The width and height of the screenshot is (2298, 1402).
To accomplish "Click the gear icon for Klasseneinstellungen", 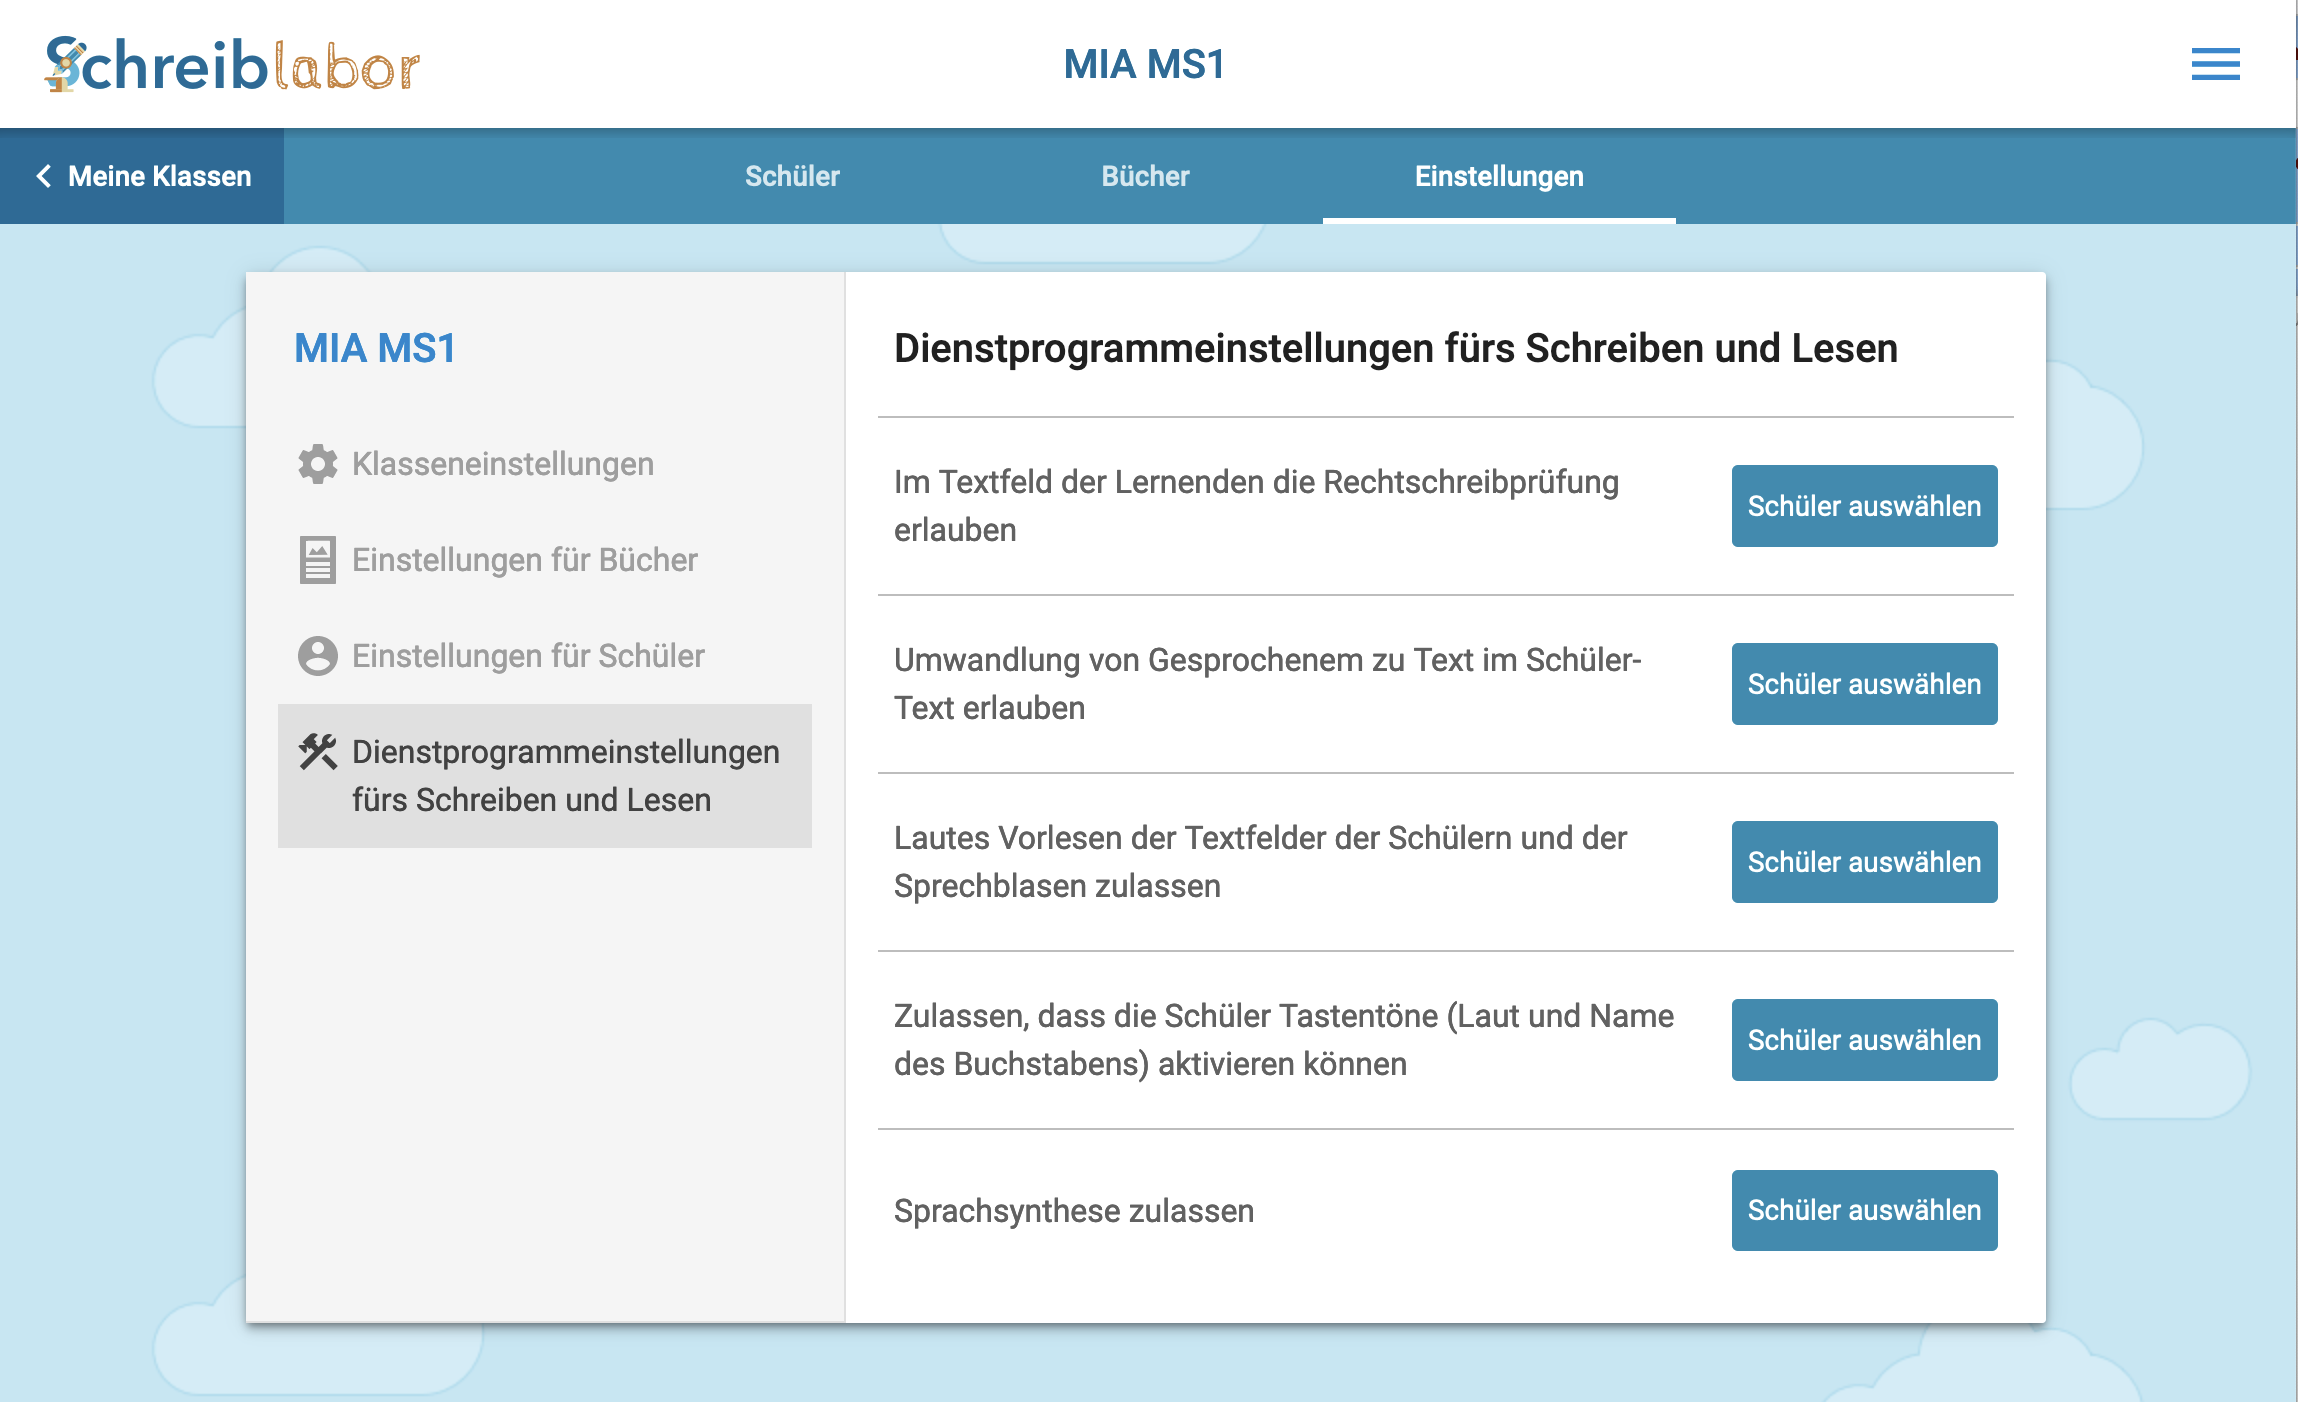I will pyautogui.click(x=318, y=464).
